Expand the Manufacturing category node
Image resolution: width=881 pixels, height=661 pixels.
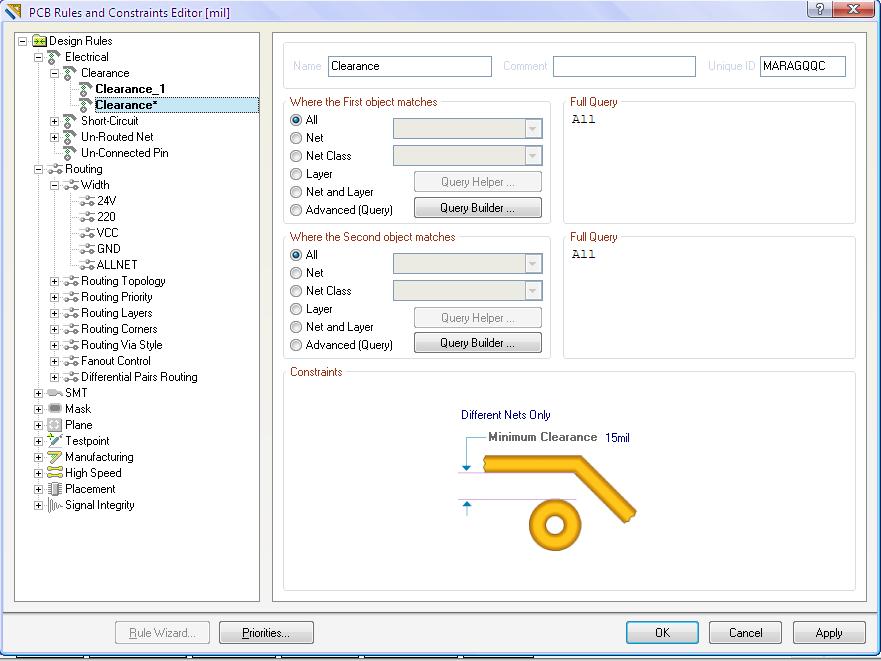pyautogui.click(x=38, y=458)
